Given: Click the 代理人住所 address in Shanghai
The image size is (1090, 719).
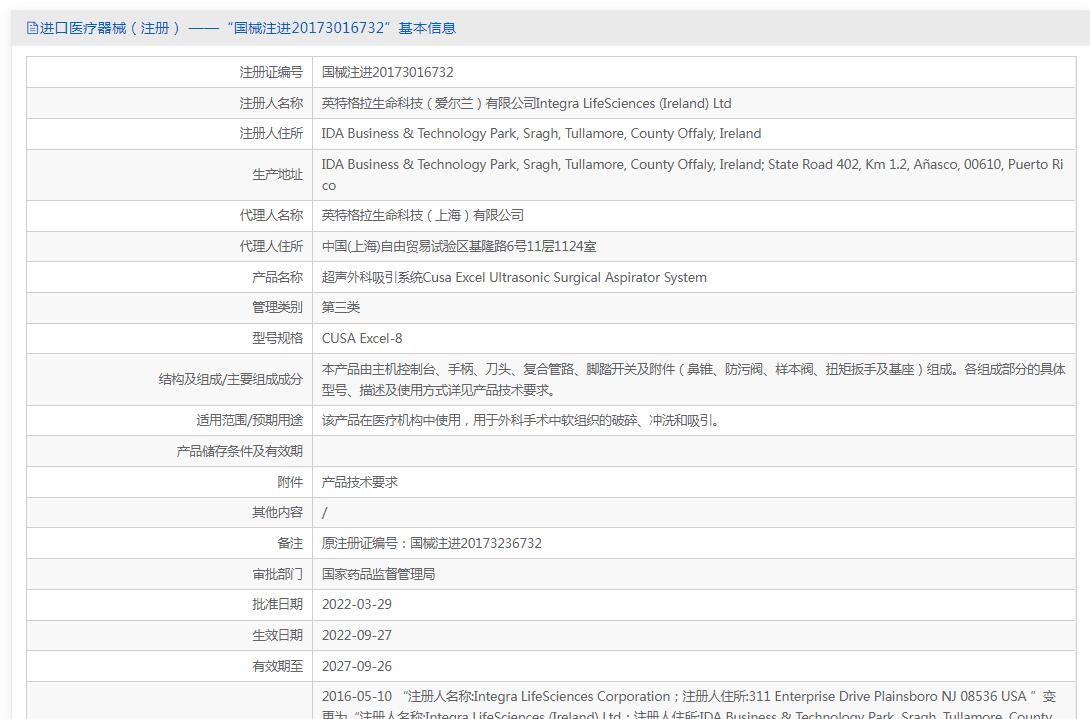Looking at the screenshot, I should pyautogui.click(x=459, y=246).
